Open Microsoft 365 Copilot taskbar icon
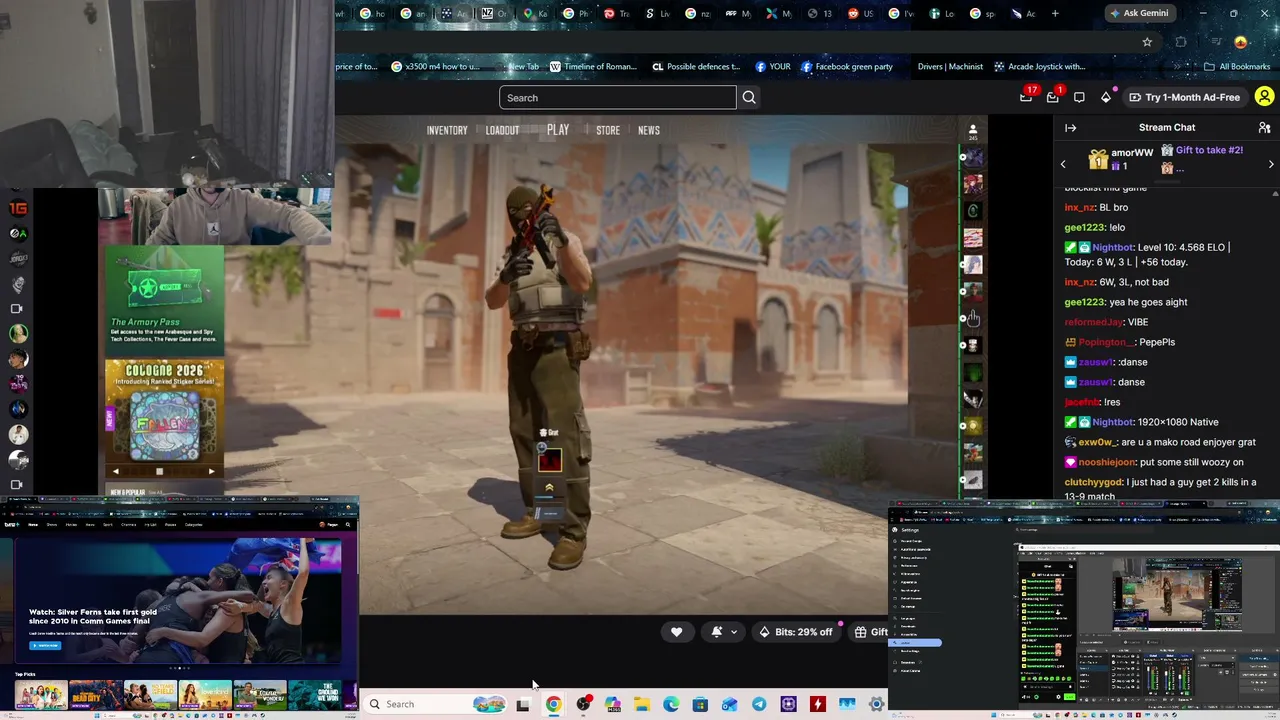This screenshot has height=720, width=1280. (x=612, y=704)
